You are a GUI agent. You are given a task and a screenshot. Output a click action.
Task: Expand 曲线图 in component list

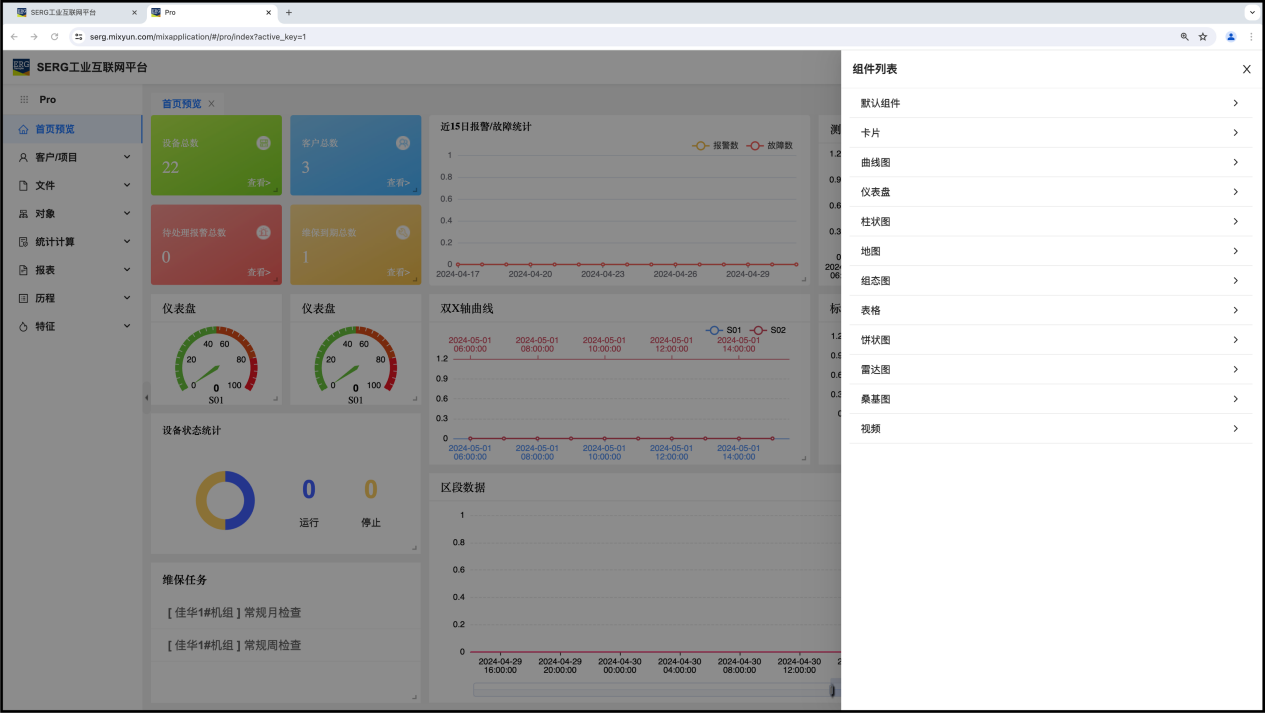[1050, 162]
